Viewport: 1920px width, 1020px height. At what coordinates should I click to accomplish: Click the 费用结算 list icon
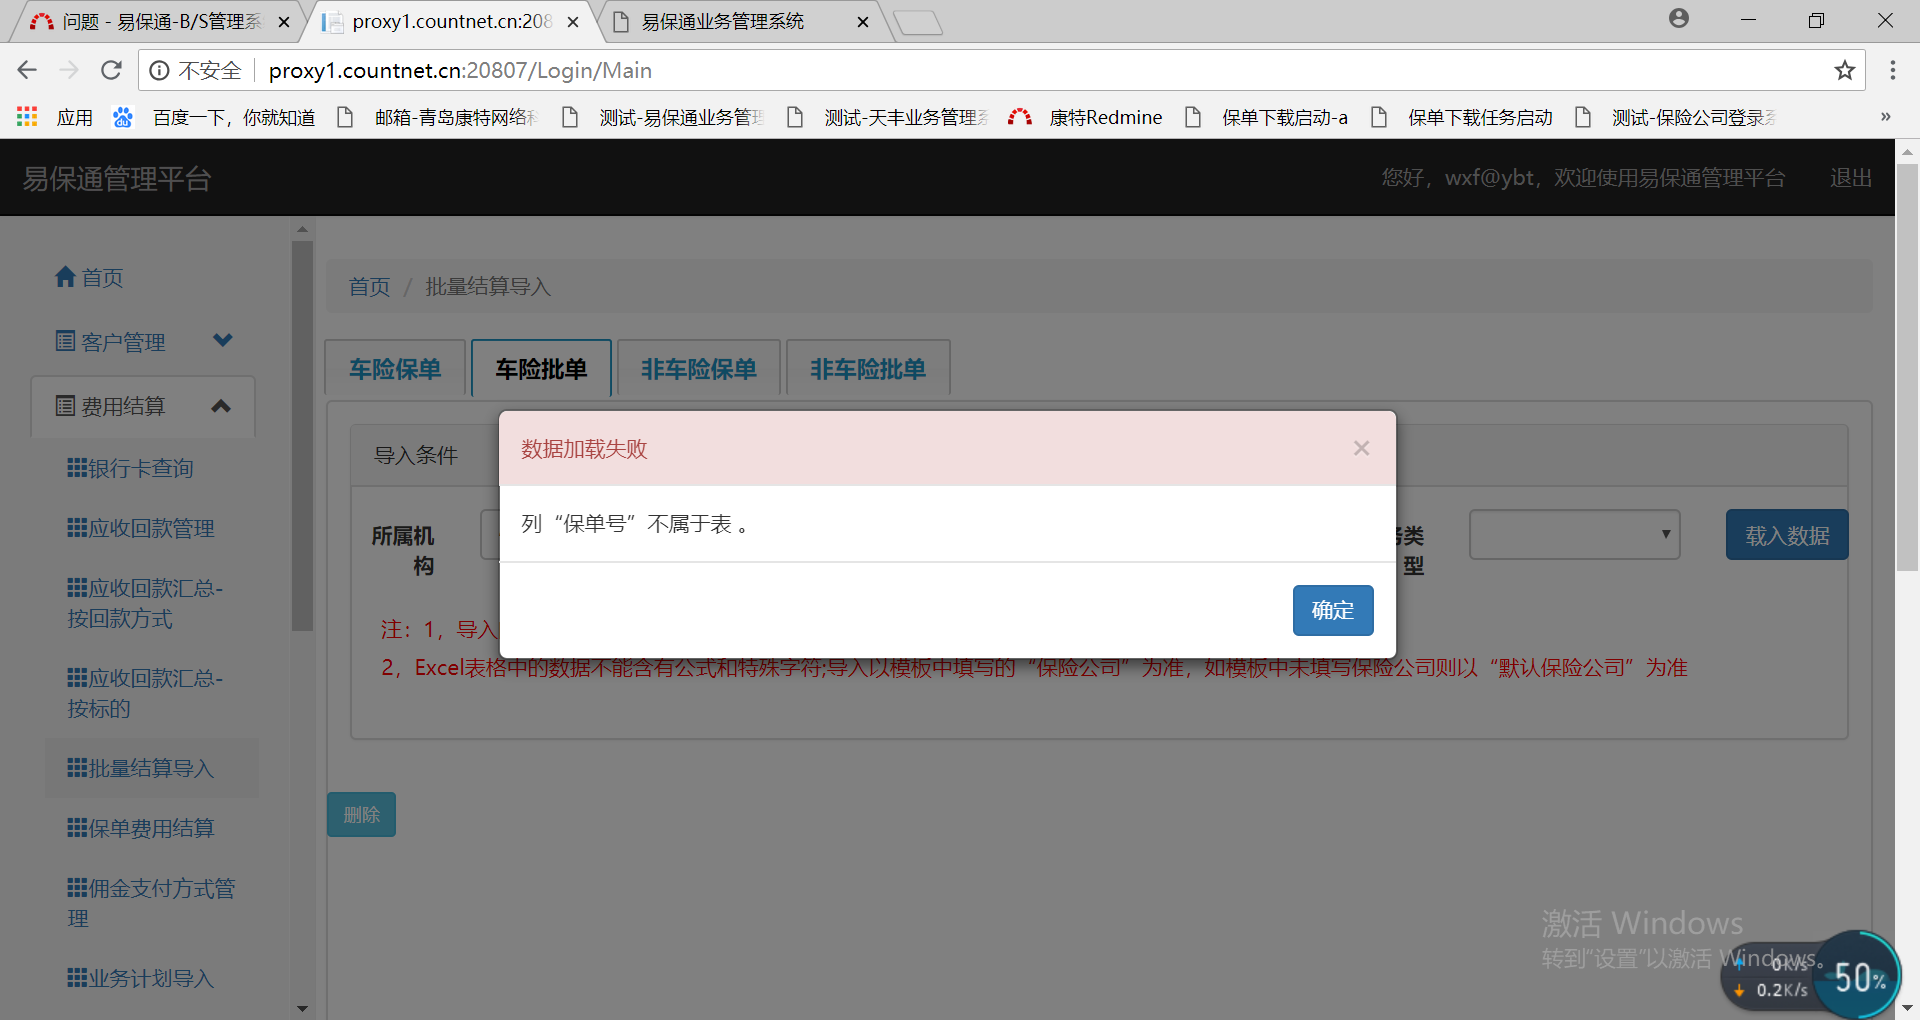click(x=65, y=405)
